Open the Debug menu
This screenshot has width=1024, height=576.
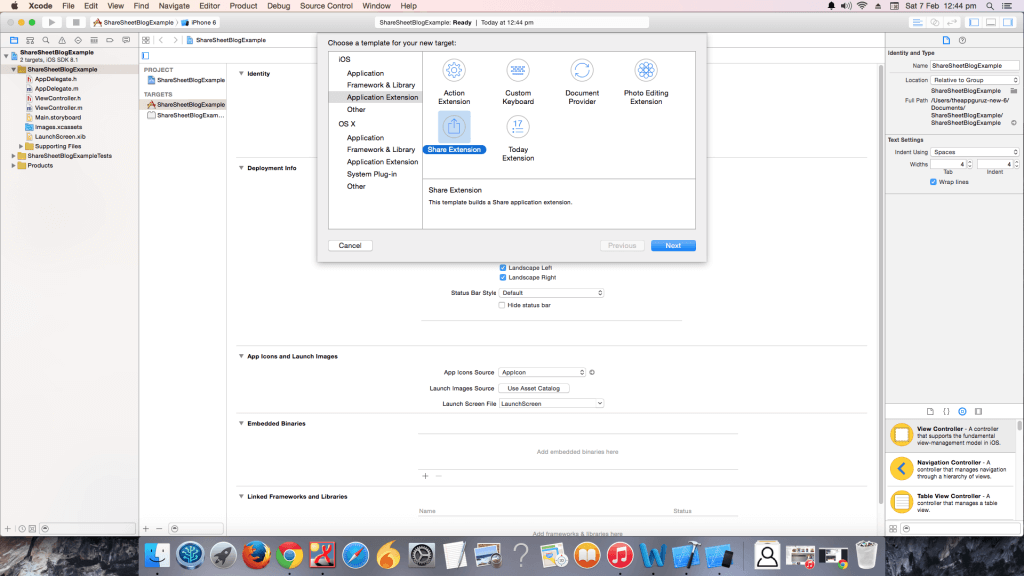(278, 6)
